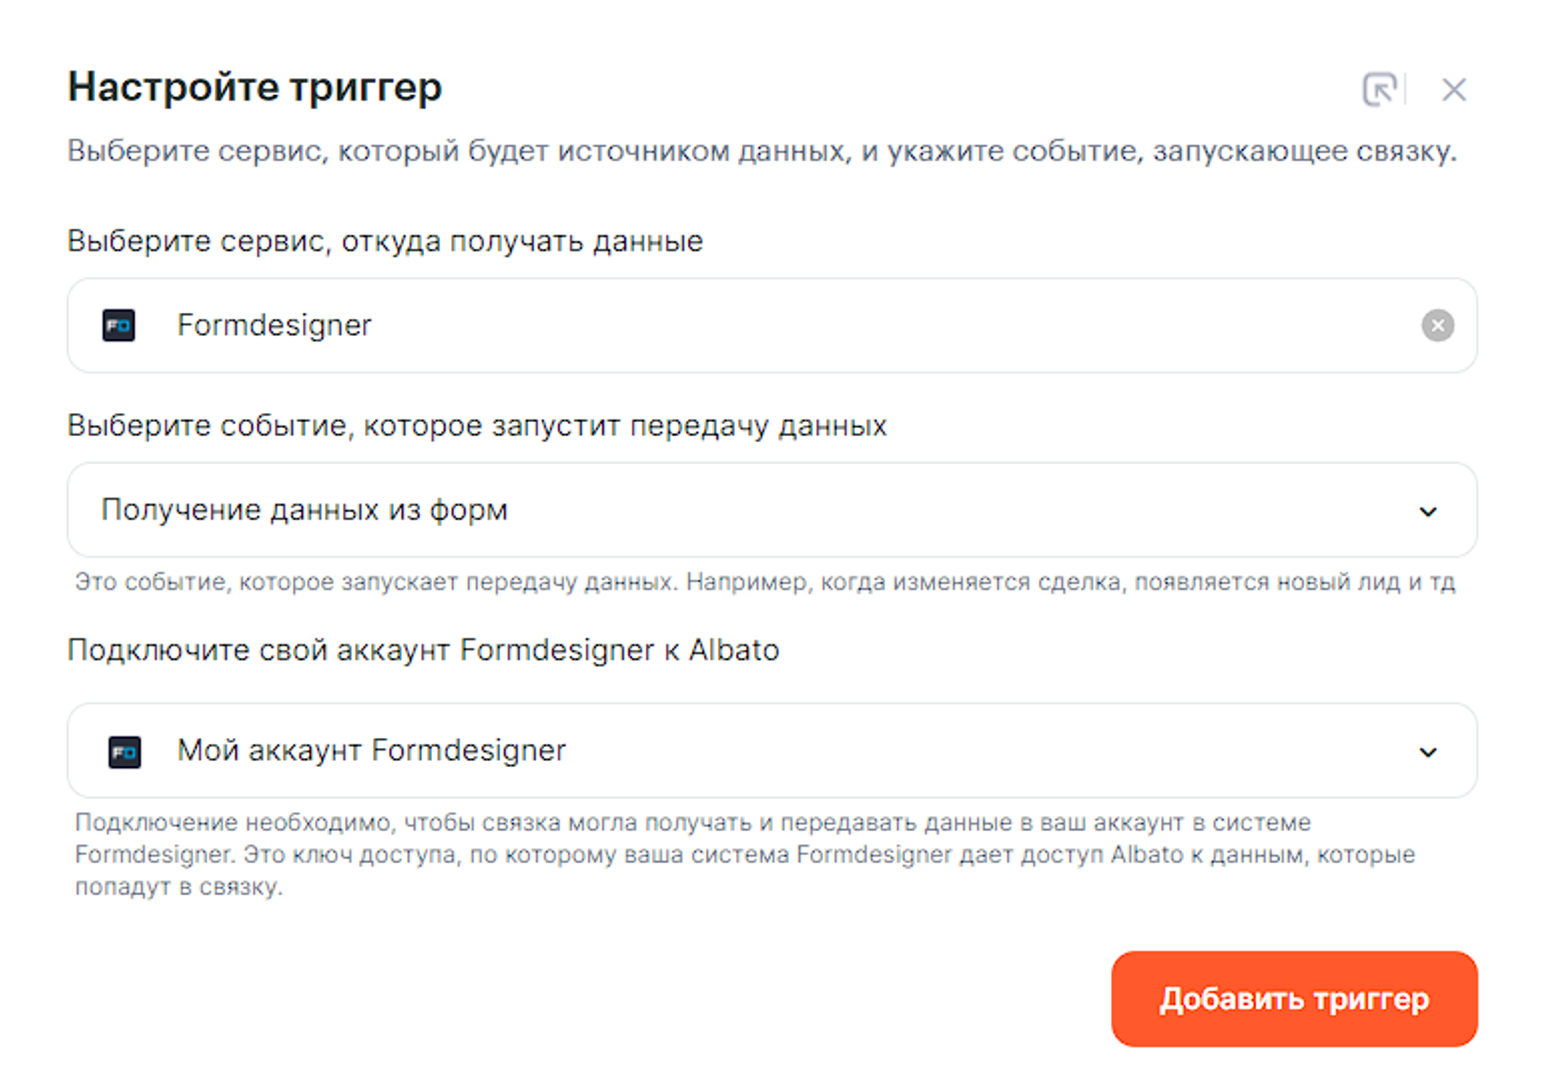Click the 'Выберите событие' field label

click(x=477, y=426)
